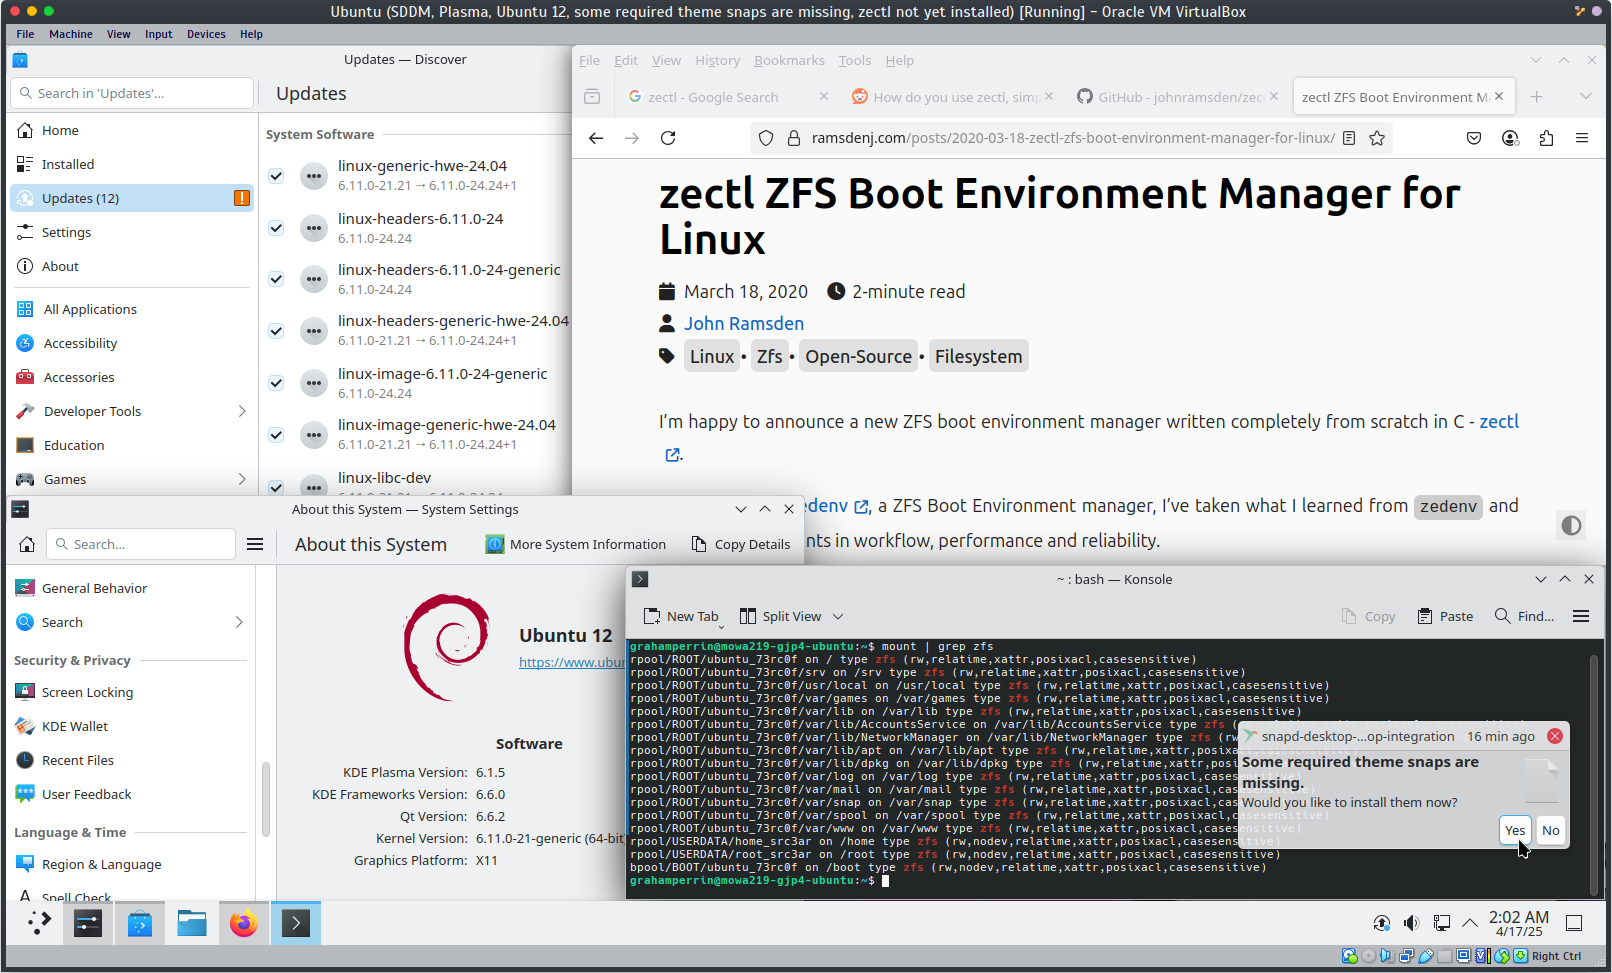Click the external link icon after zectl
1612x973 pixels.
(673, 455)
